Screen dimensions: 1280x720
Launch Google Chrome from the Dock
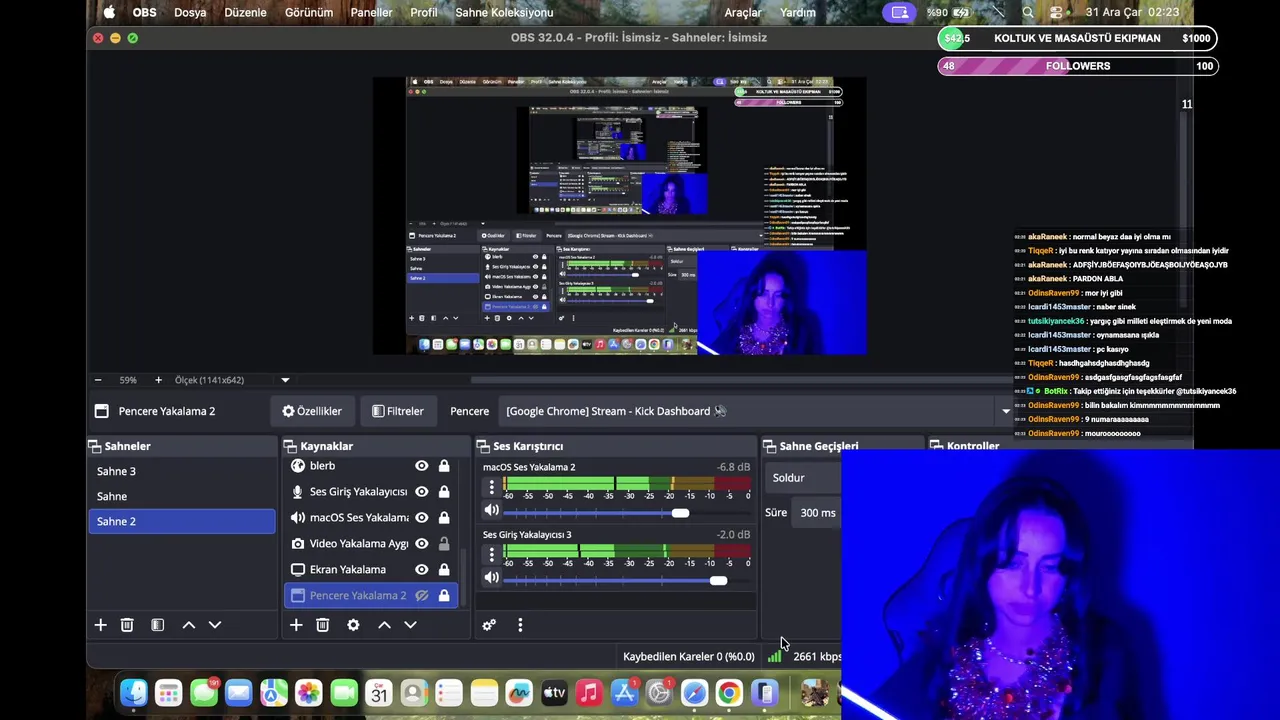(x=729, y=692)
